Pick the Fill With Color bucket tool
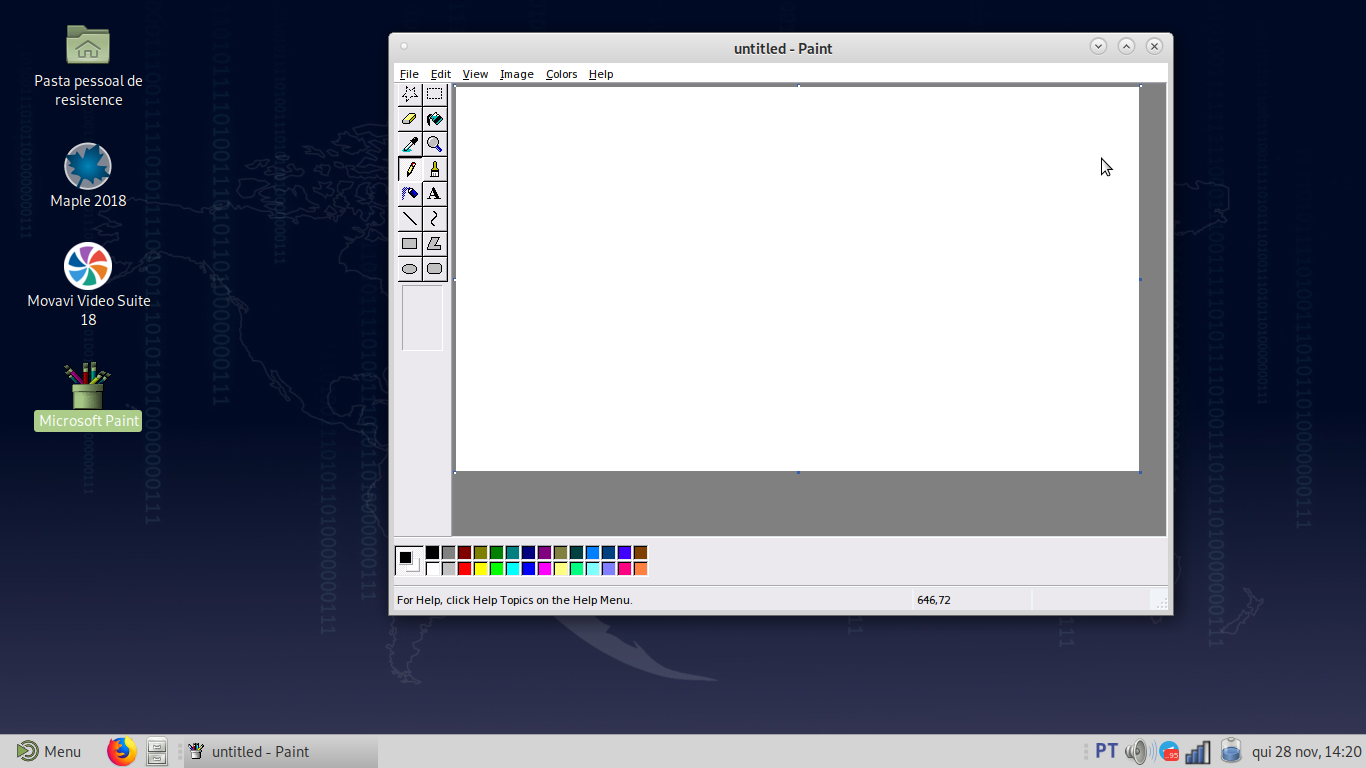1366x768 pixels. (435, 119)
